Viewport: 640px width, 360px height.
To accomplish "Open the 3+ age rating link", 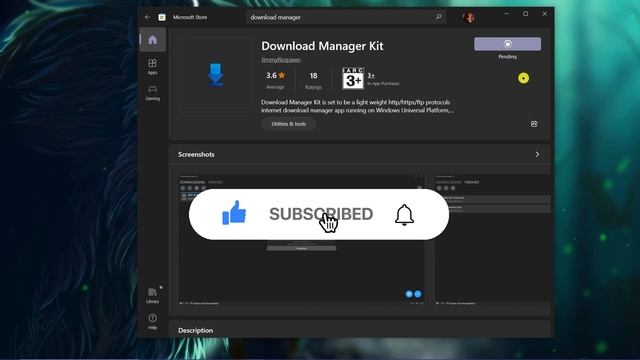I will (371, 76).
